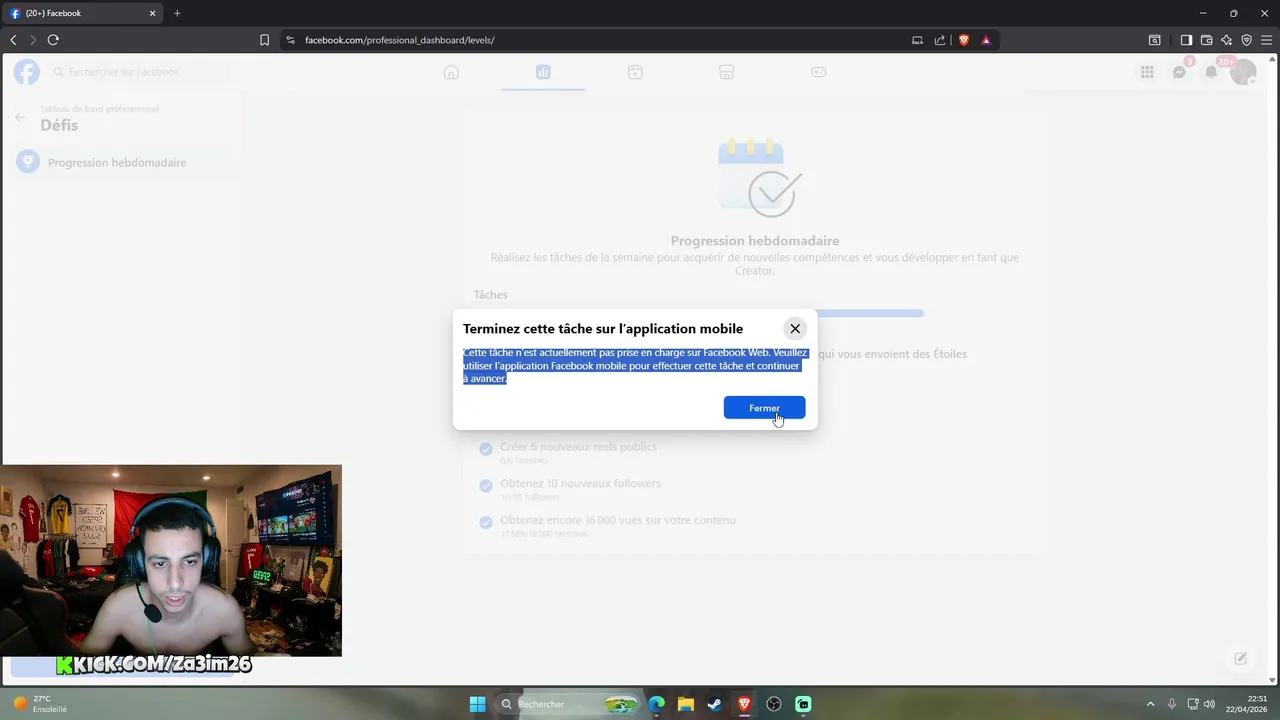Go back with the browser back arrow
Screen dimensions: 1280x720
(13, 40)
